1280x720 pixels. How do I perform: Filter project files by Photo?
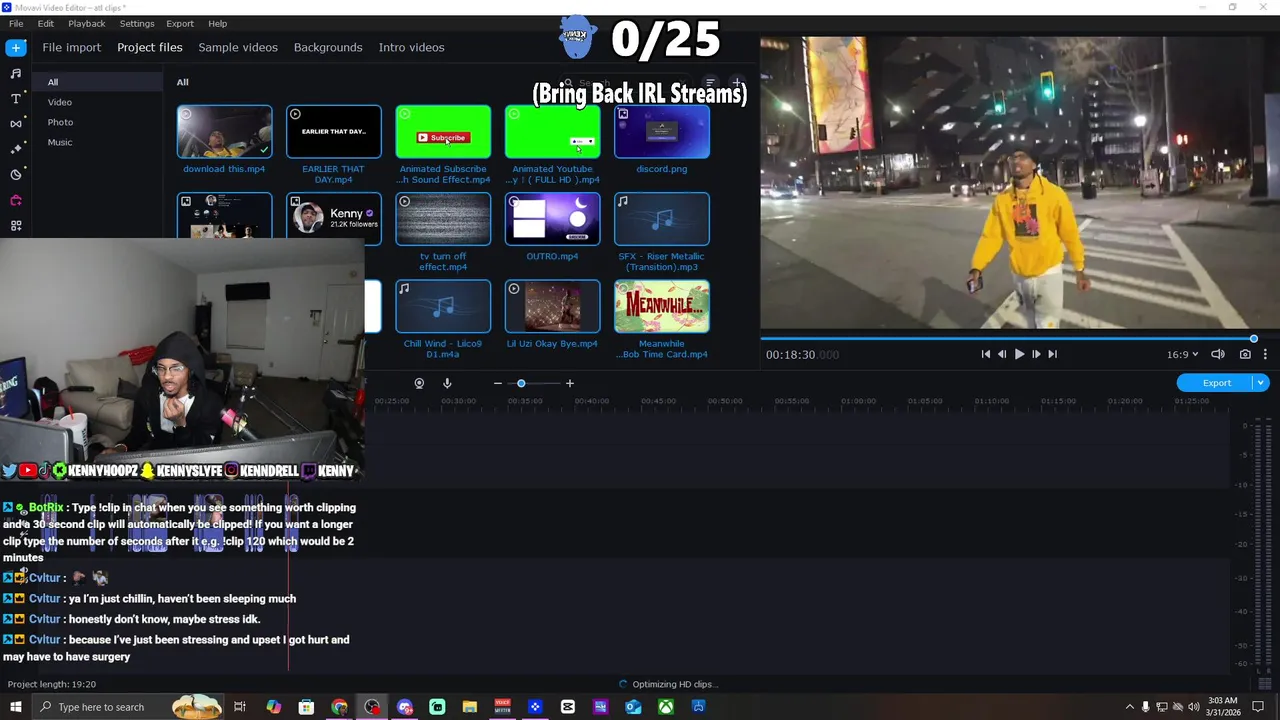point(60,122)
